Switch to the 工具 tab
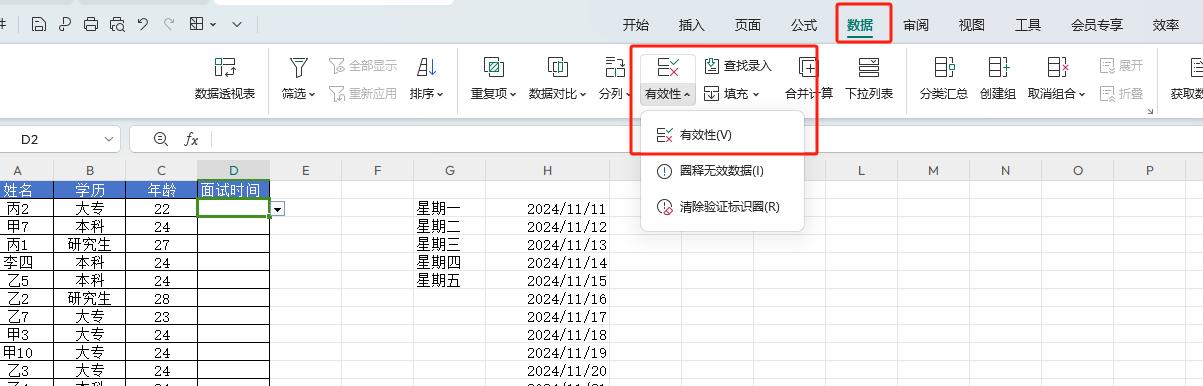1203x386 pixels. [x=1028, y=26]
